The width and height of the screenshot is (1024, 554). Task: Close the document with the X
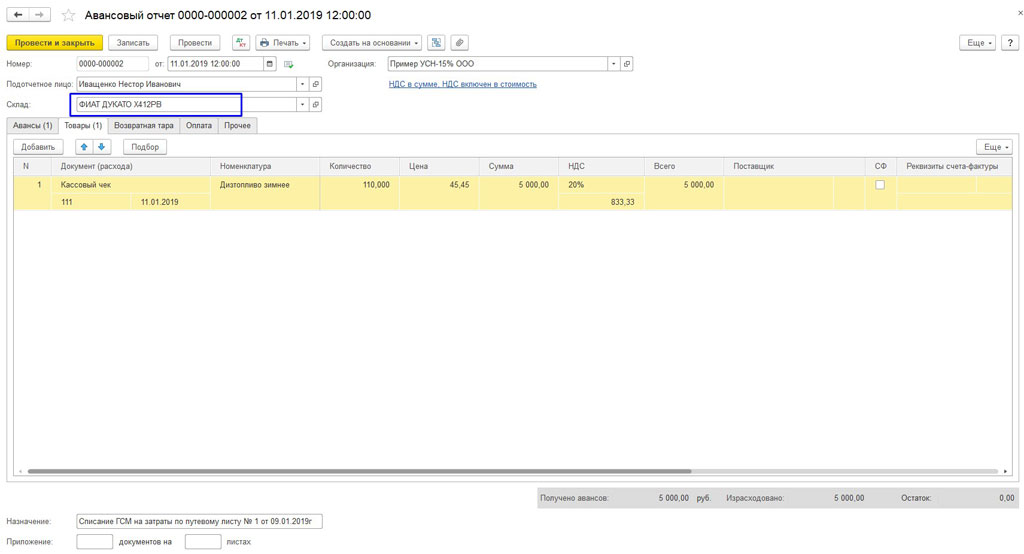1020,13
